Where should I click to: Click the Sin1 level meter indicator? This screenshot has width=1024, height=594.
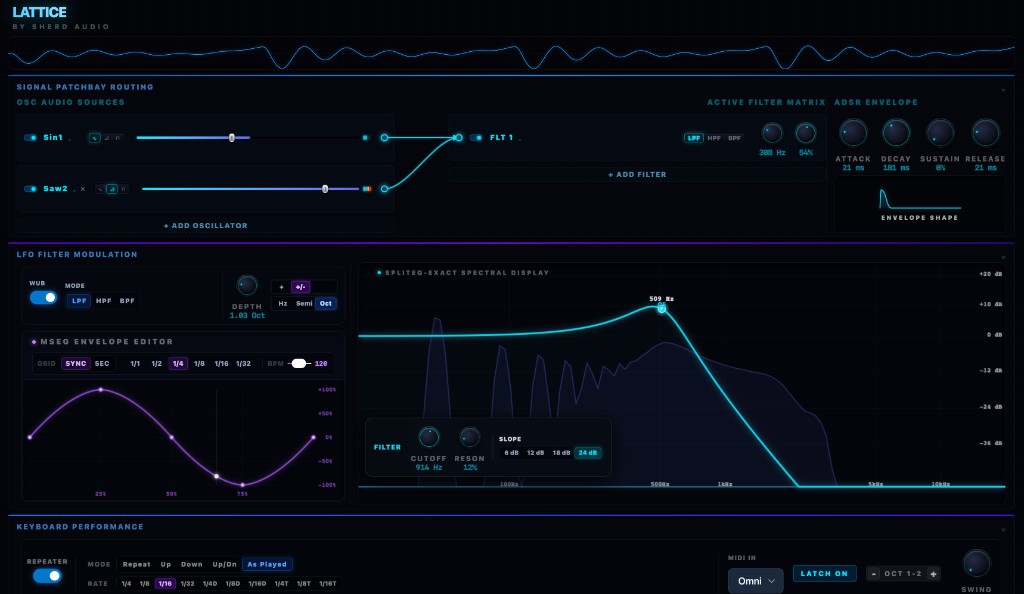[x=365, y=138]
